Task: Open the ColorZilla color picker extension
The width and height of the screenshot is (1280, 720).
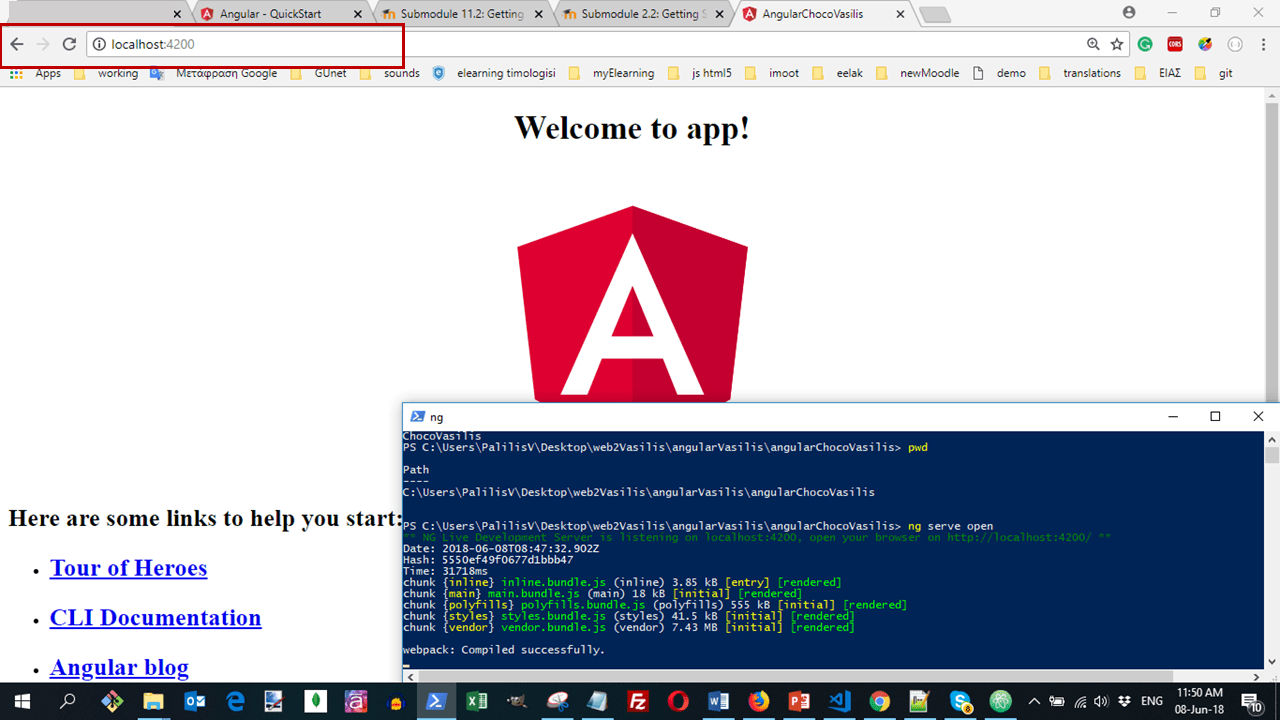Action: [1204, 44]
